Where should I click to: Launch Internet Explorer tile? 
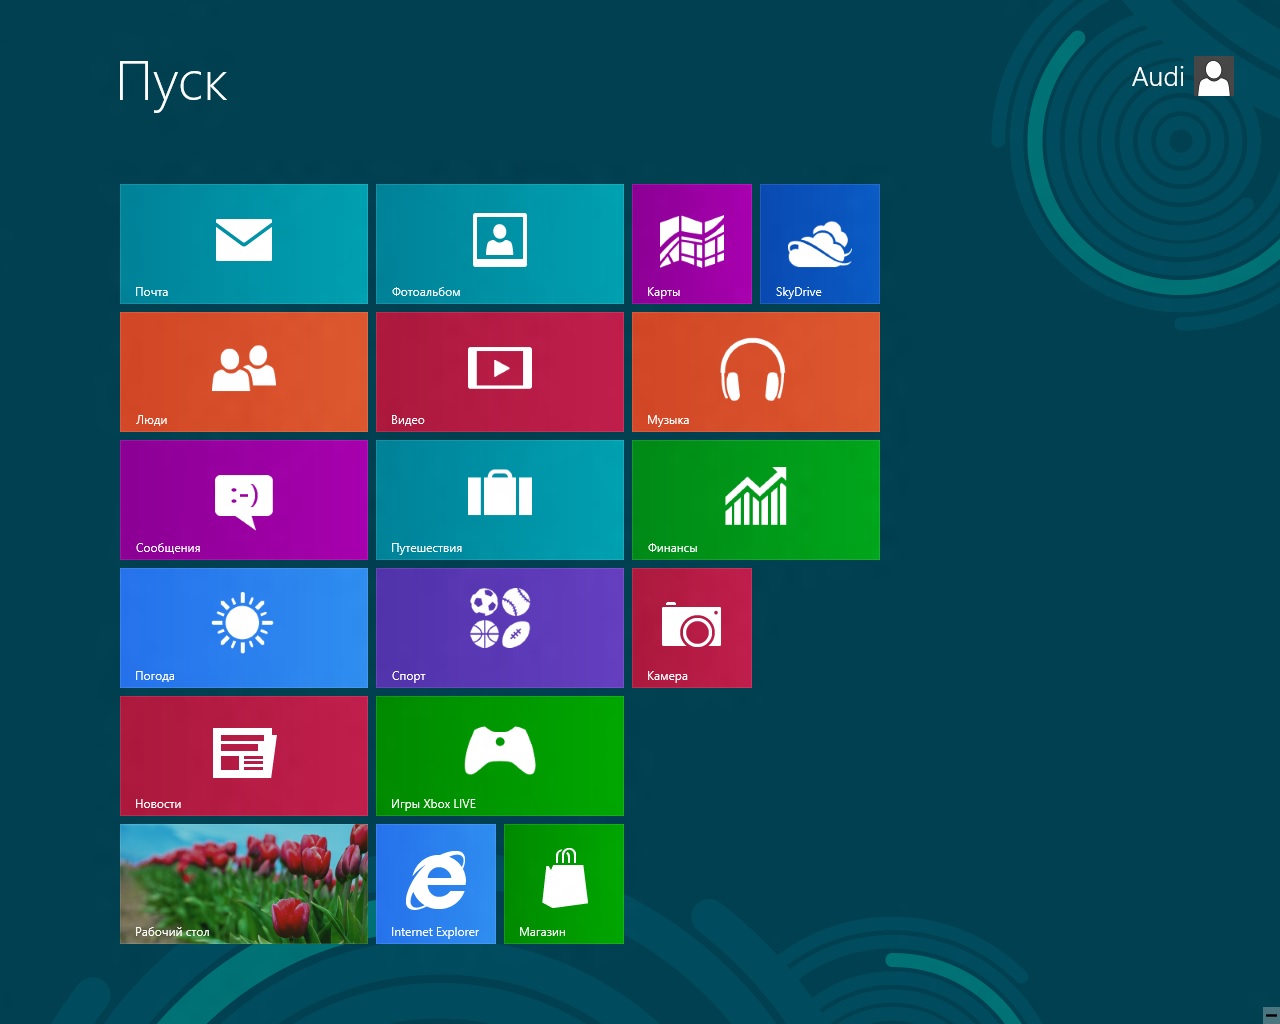(436, 884)
